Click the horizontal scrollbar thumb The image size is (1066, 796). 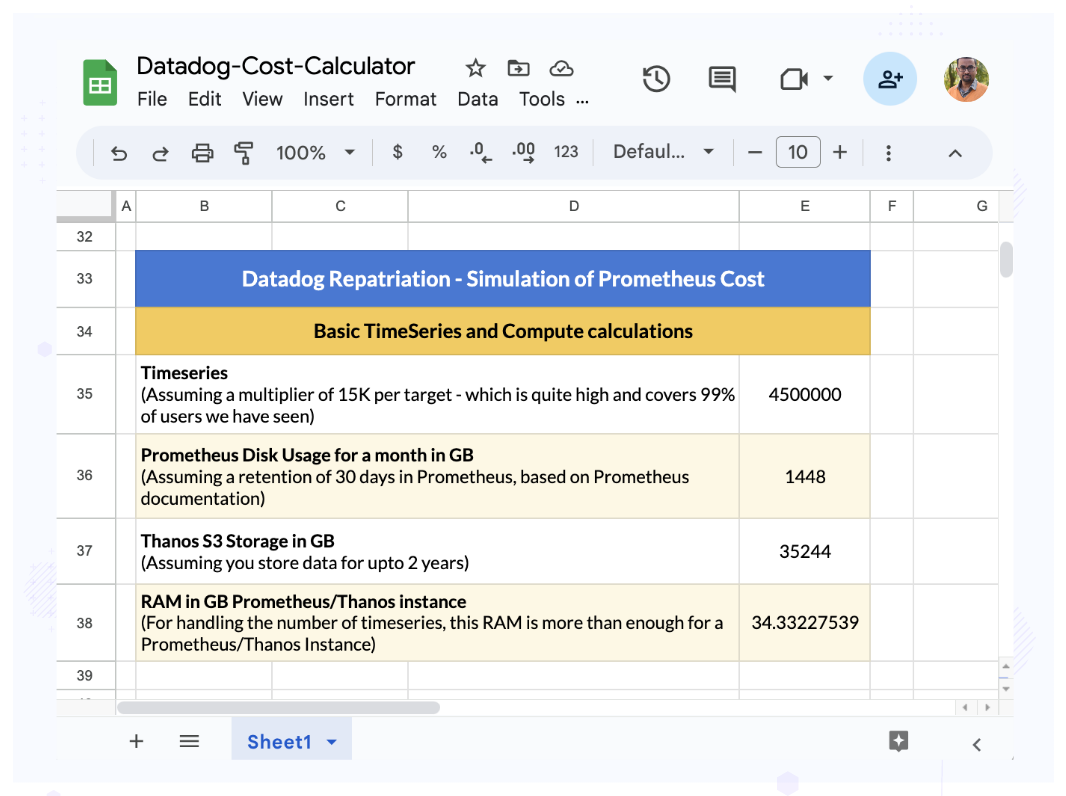click(279, 708)
